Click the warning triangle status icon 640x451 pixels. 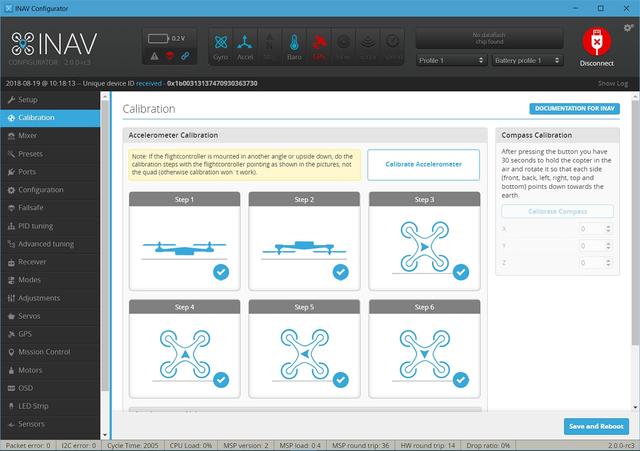[154, 56]
